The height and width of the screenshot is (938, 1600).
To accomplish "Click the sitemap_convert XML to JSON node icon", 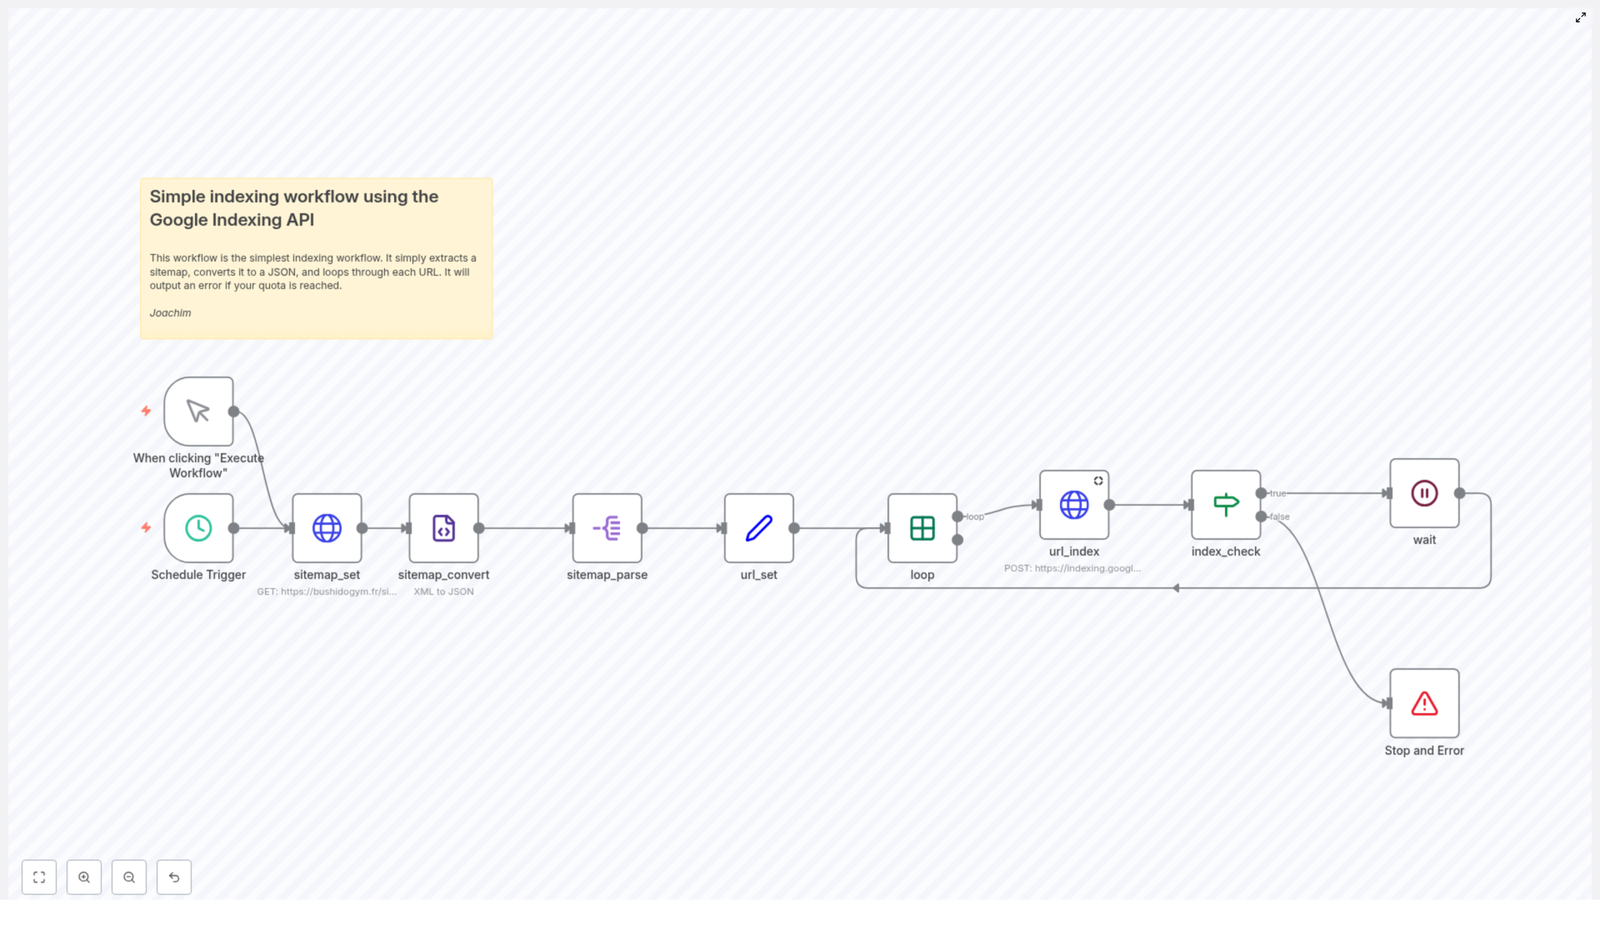I will [x=444, y=528].
